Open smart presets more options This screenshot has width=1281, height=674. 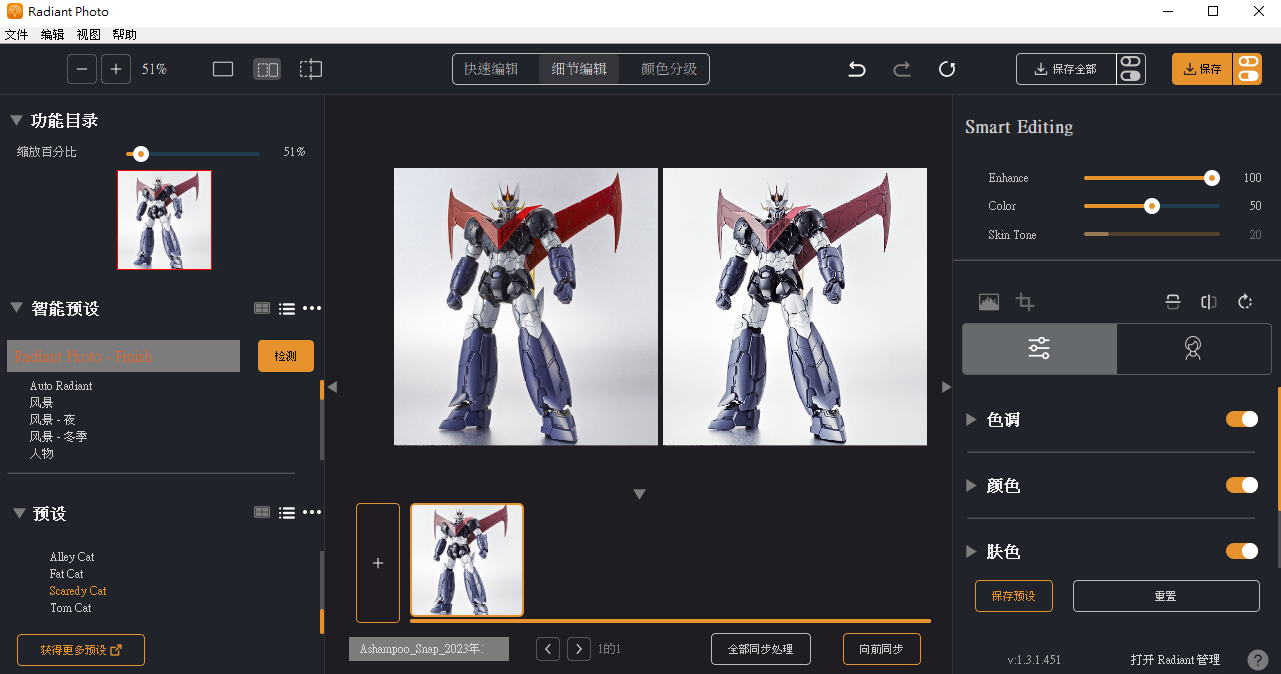tap(312, 309)
